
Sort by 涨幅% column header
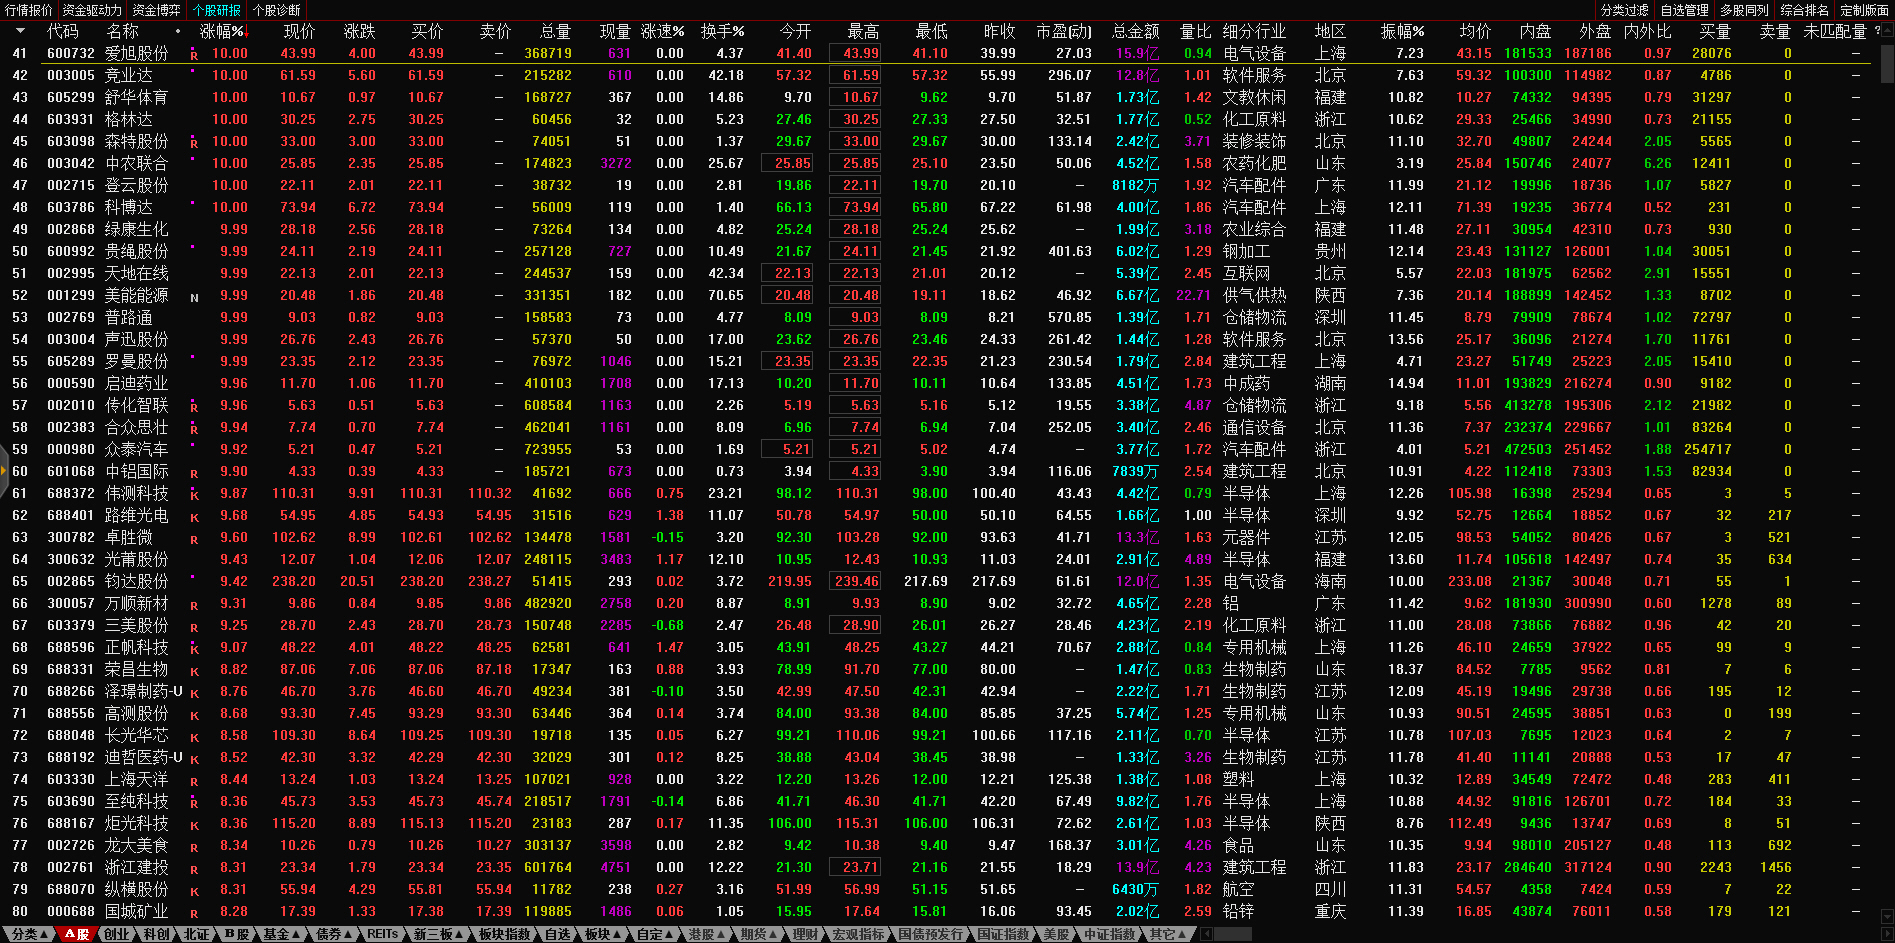(x=221, y=31)
